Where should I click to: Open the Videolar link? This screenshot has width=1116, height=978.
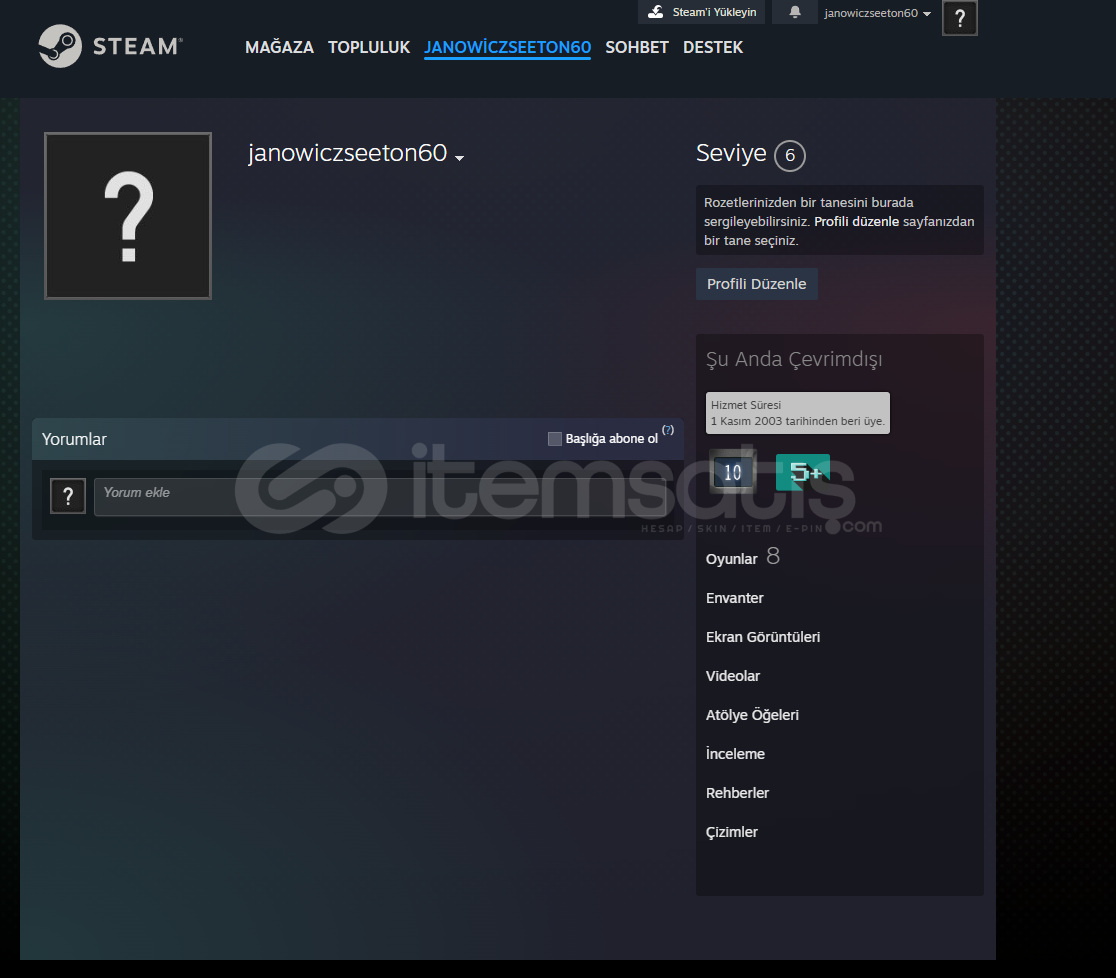click(732, 676)
